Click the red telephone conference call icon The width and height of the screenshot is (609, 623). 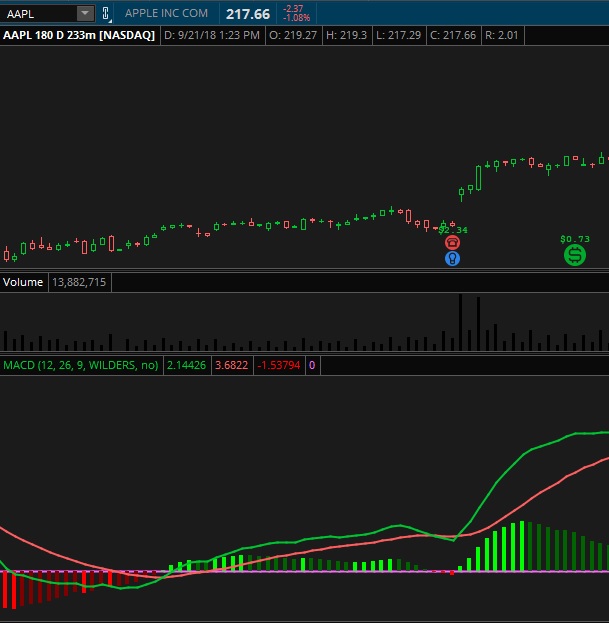tap(452, 242)
